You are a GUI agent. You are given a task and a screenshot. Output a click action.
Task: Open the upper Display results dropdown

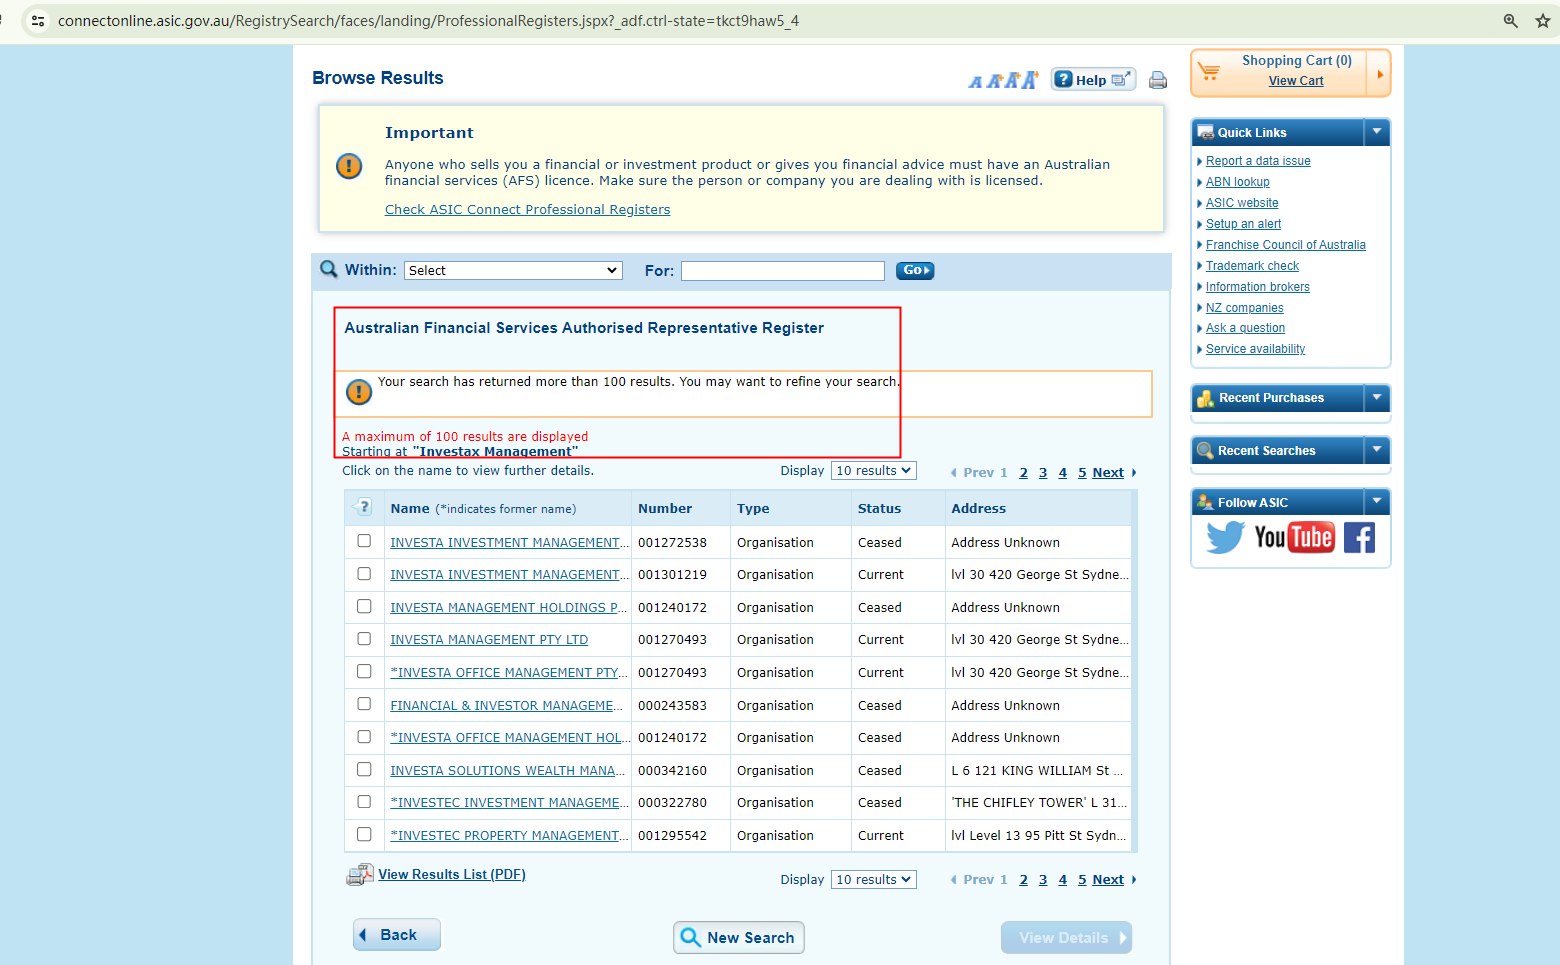pos(874,471)
